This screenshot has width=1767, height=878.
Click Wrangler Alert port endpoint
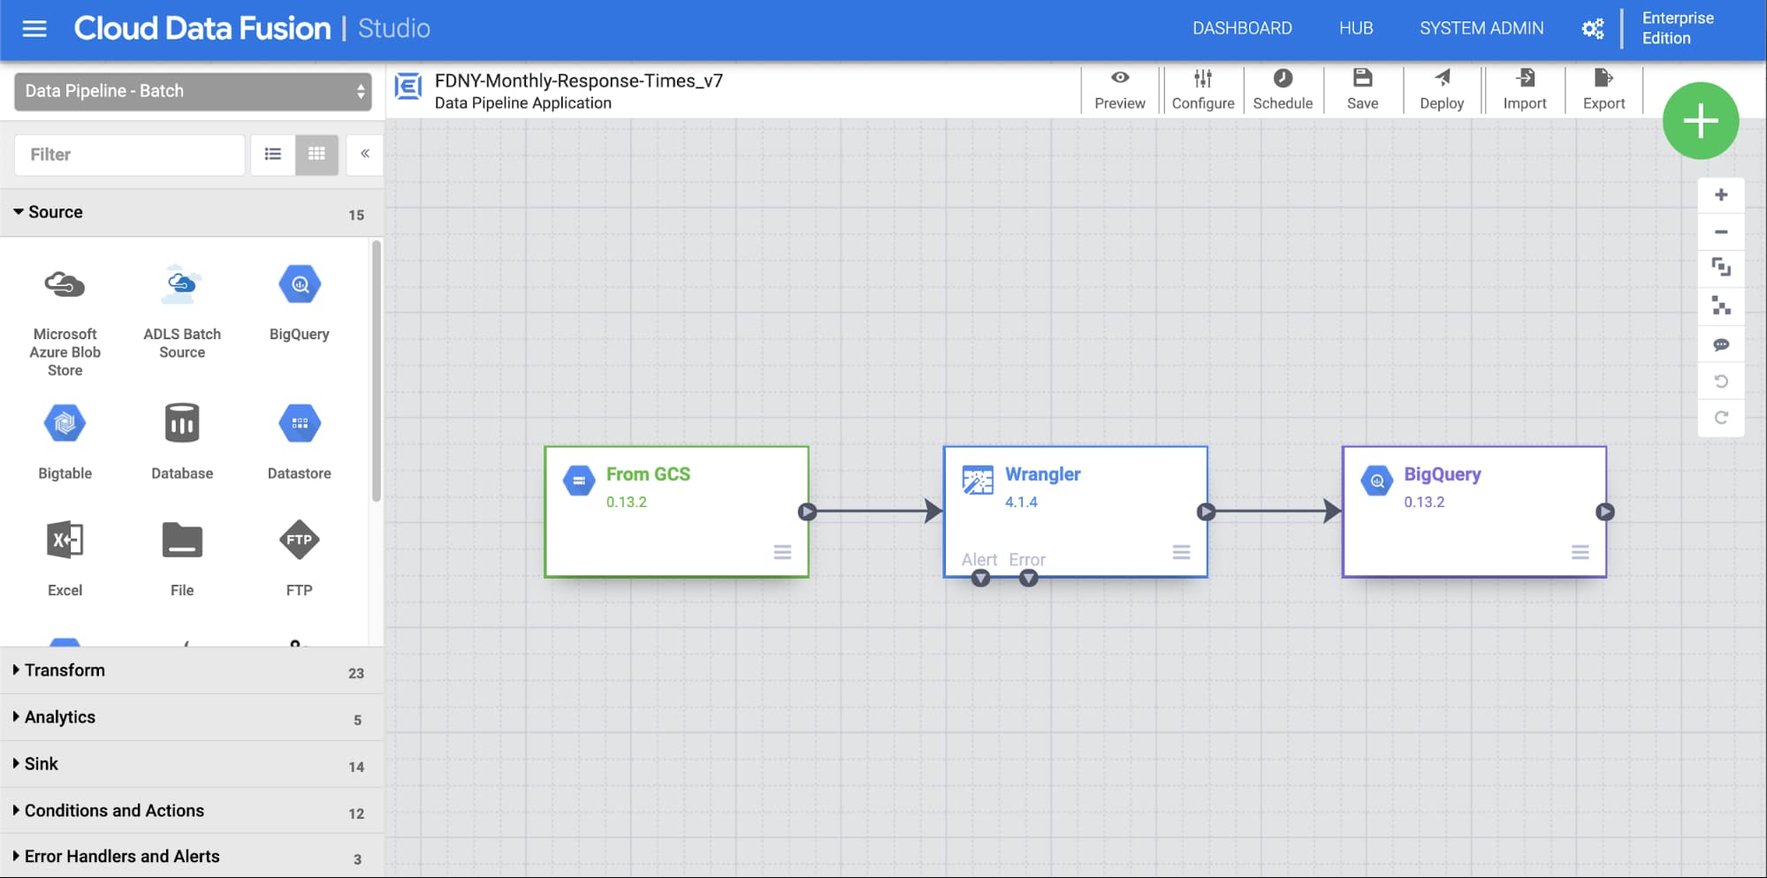(981, 578)
